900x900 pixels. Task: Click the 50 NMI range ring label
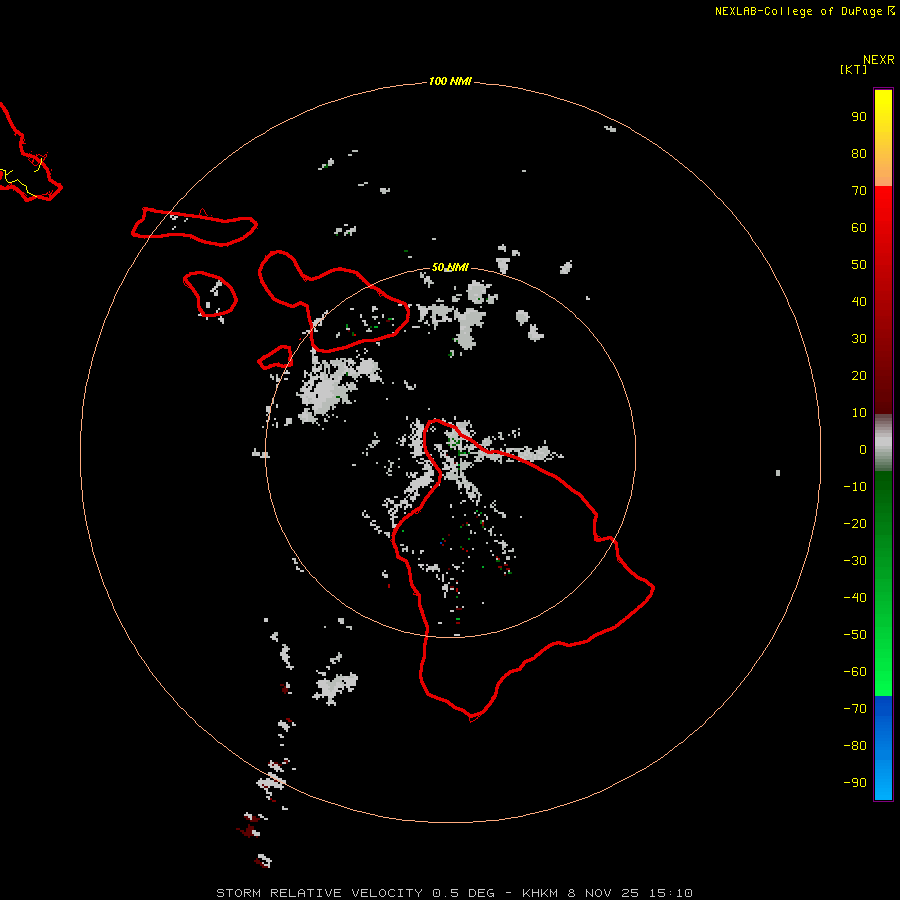point(450,267)
